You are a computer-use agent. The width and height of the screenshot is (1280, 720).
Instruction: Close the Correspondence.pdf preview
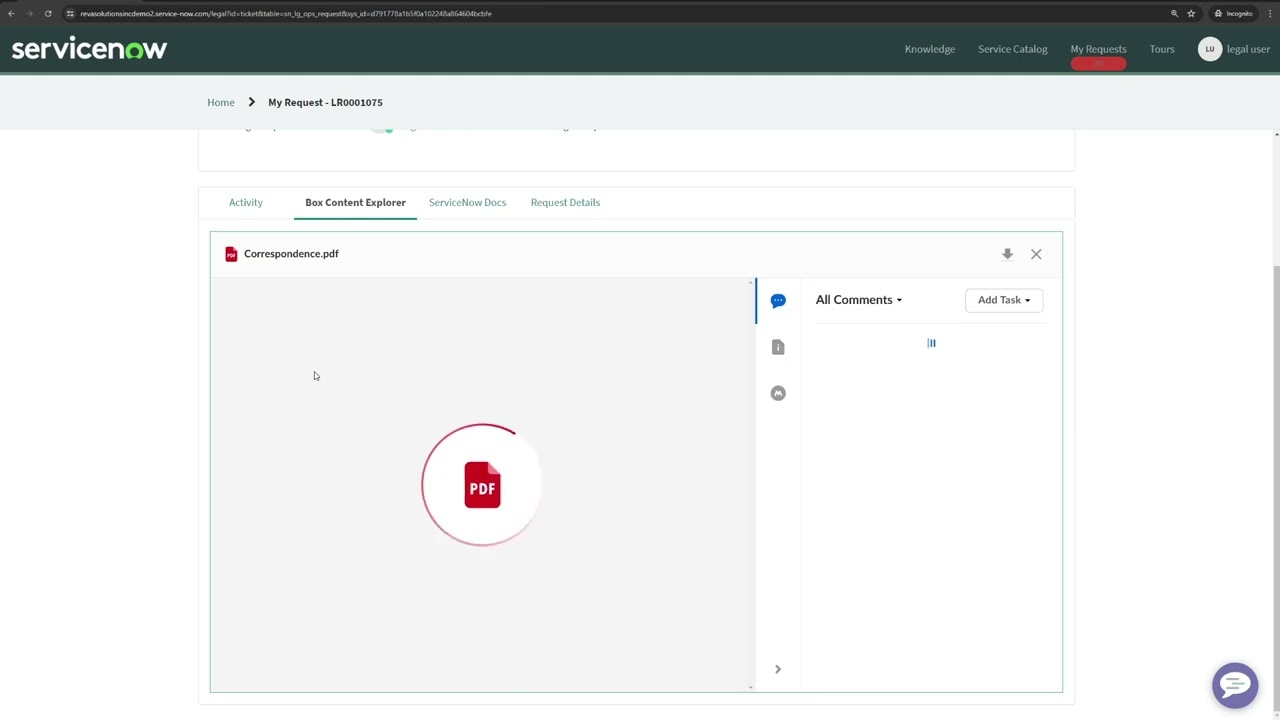1036,254
